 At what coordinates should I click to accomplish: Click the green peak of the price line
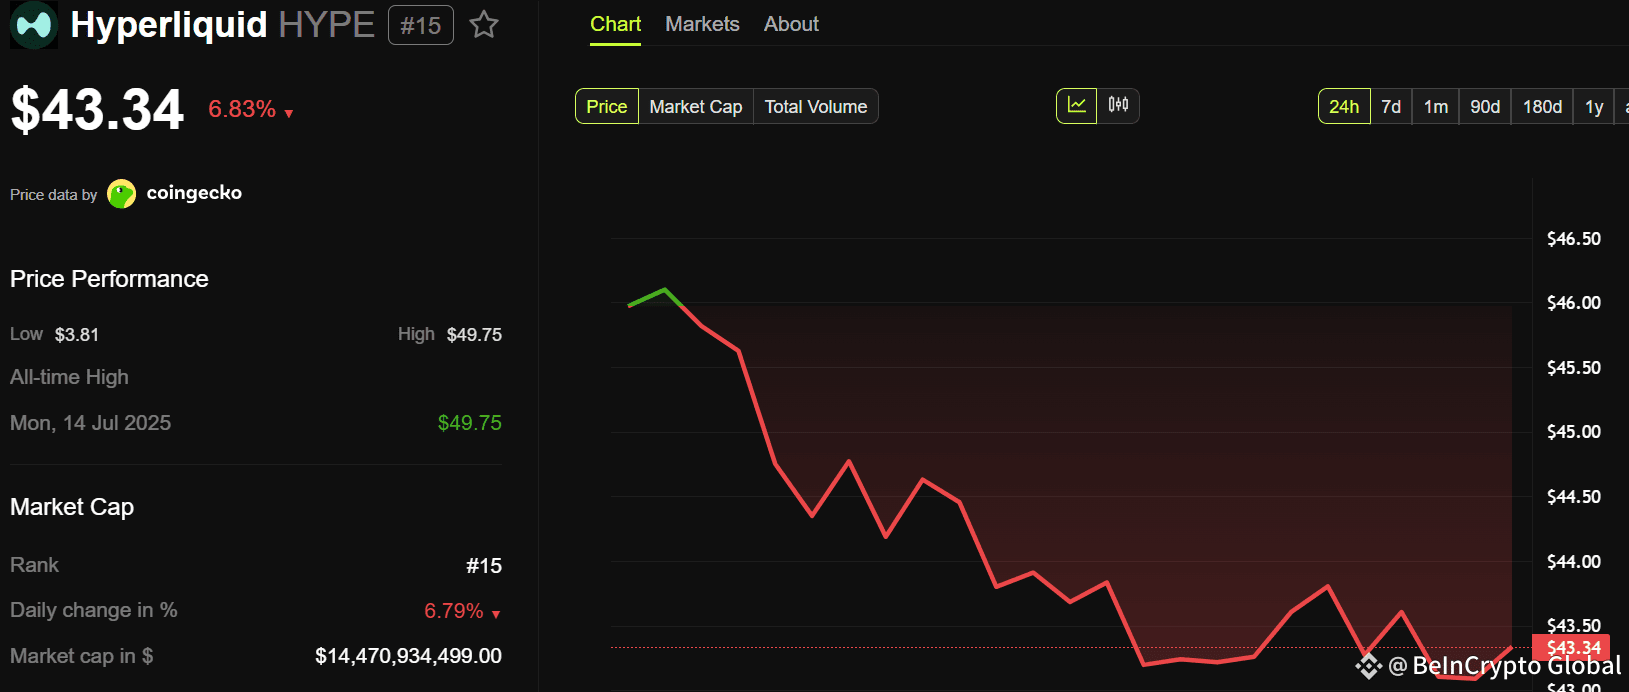tap(665, 290)
